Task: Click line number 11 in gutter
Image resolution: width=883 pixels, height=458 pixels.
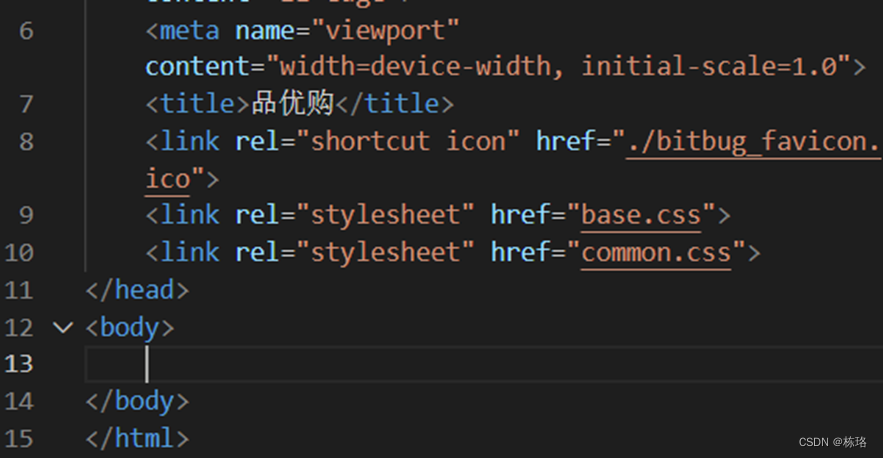Action: coord(19,290)
